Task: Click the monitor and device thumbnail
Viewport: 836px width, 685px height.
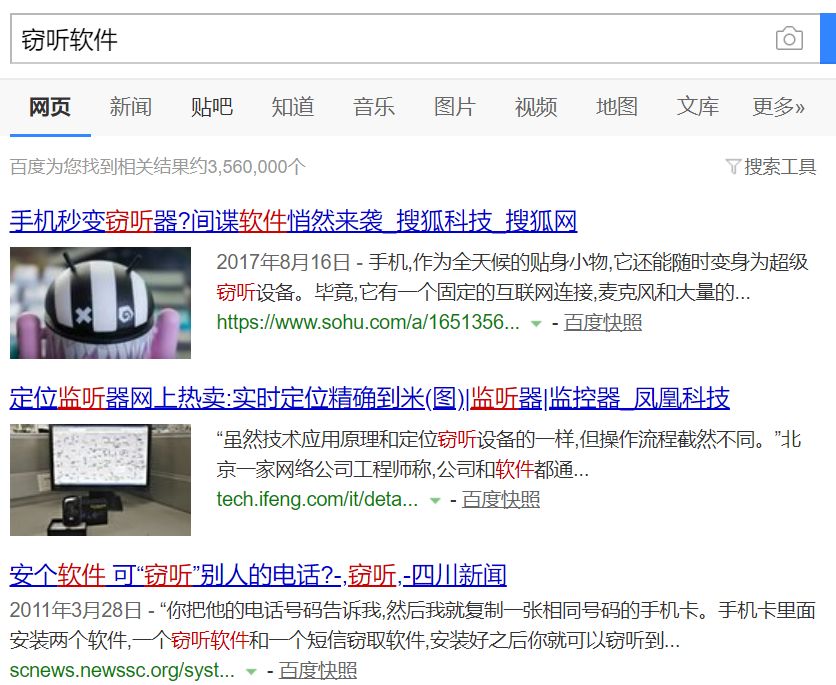Action: click(100, 480)
